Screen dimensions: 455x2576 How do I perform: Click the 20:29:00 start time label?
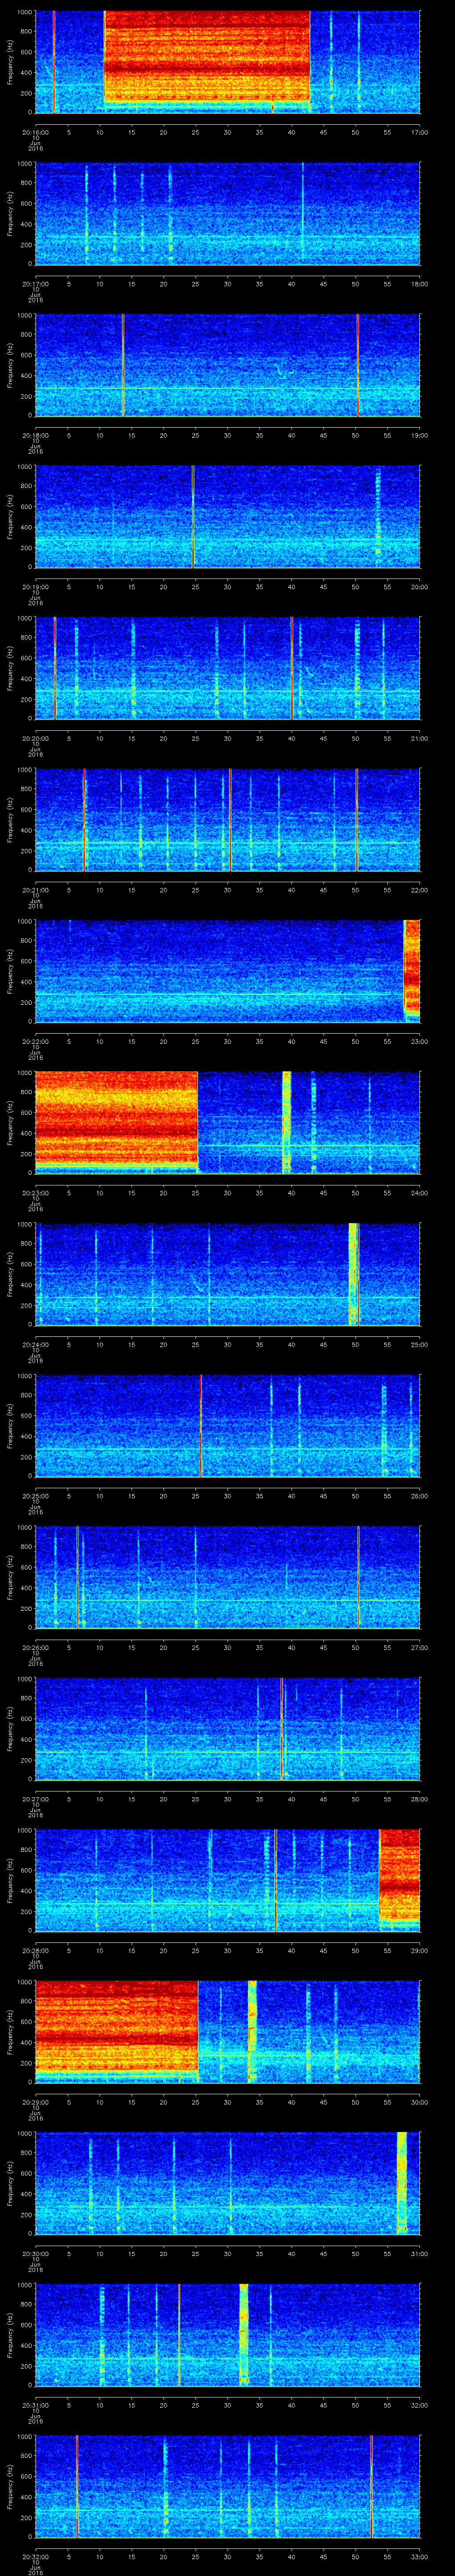35,2102
